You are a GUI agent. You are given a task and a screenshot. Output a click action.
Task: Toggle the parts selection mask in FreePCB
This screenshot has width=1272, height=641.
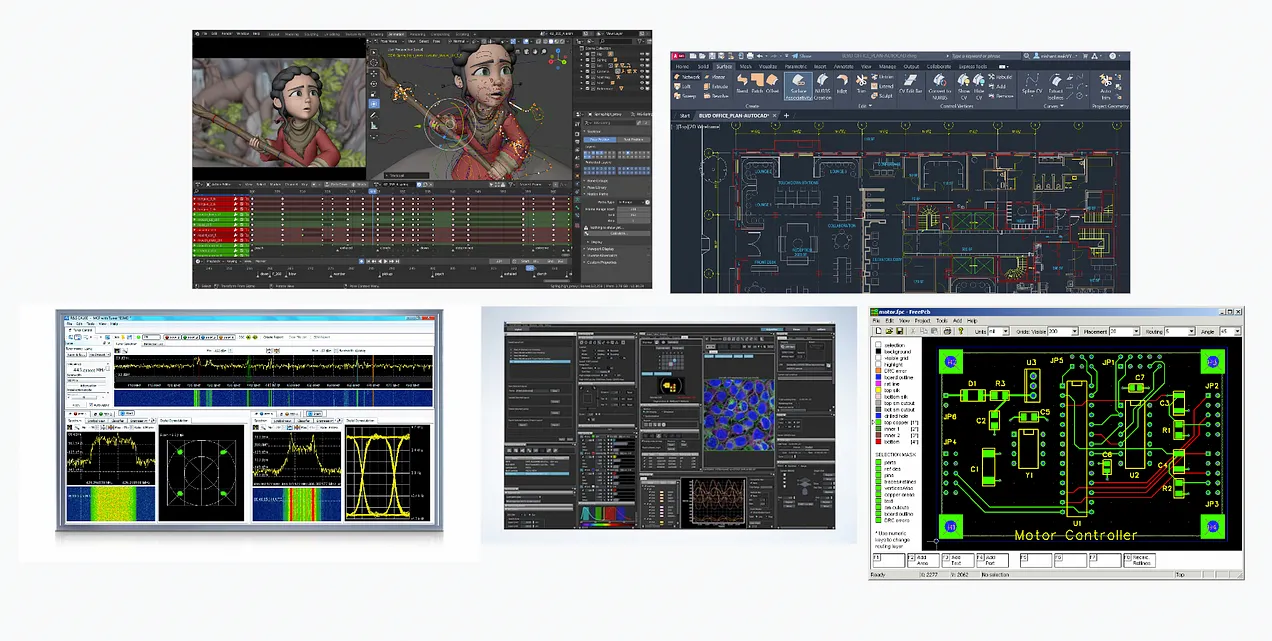click(x=877, y=462)
